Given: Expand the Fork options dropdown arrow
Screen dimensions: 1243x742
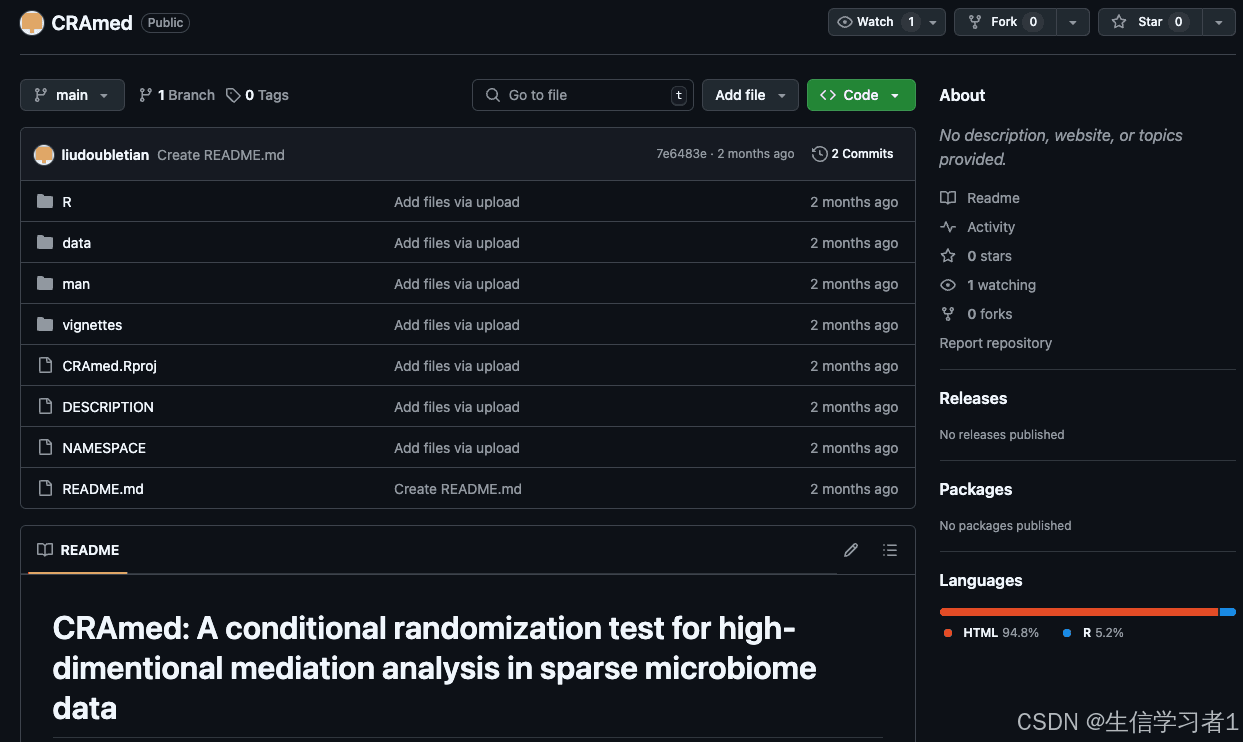Looking at the screenshot, I should tap(1073, 22).
